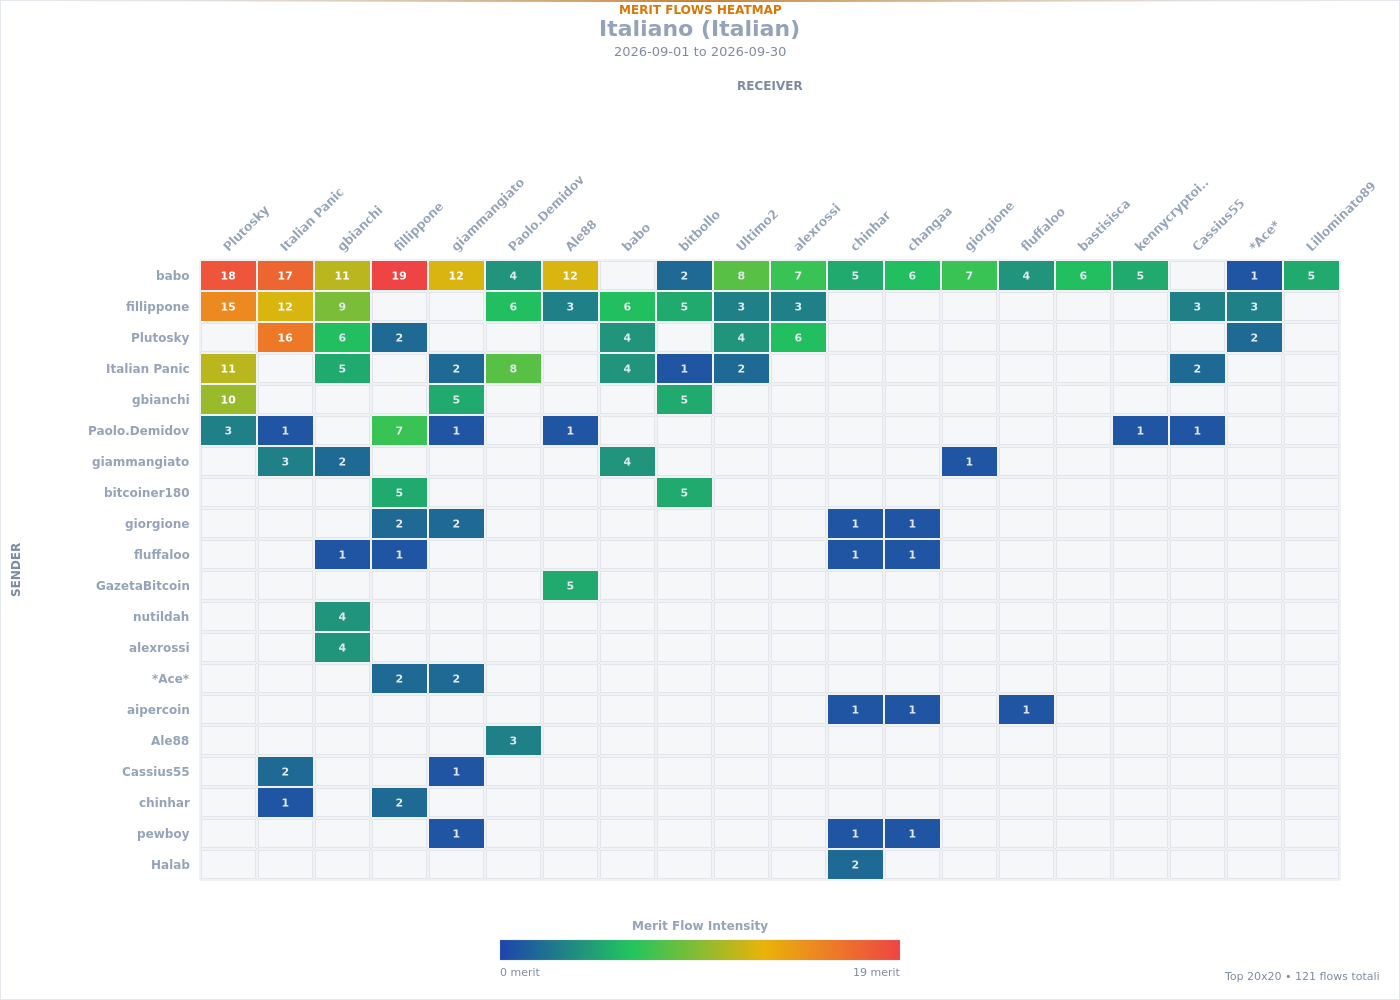Click the vertical 'SENDER' axis label
The height and width of the screenshot is (1000, 1400).
point(16,570)
